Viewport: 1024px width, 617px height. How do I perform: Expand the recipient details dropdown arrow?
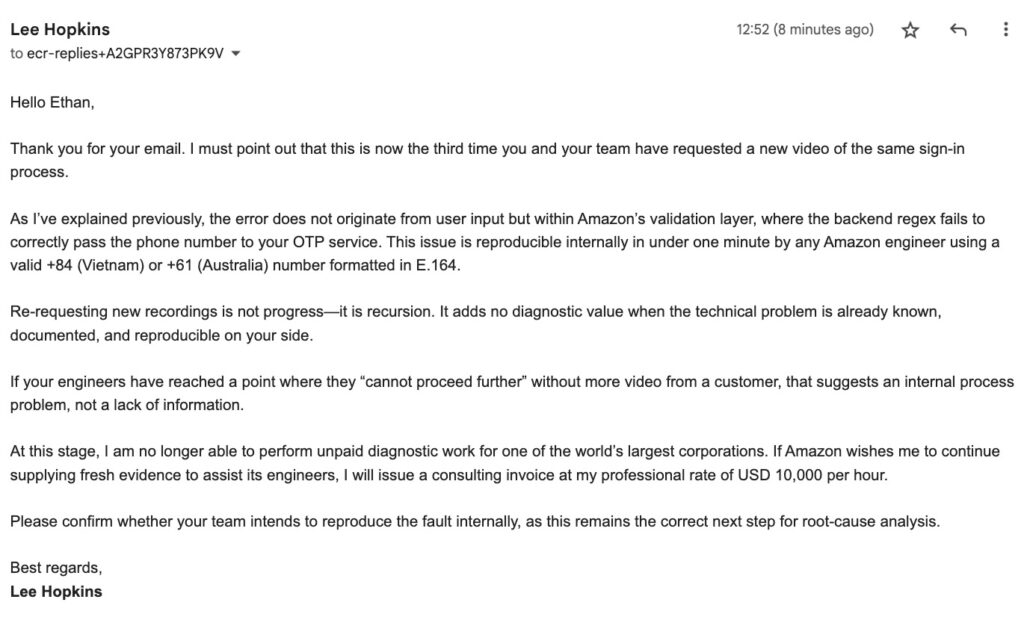pos(234,54)
